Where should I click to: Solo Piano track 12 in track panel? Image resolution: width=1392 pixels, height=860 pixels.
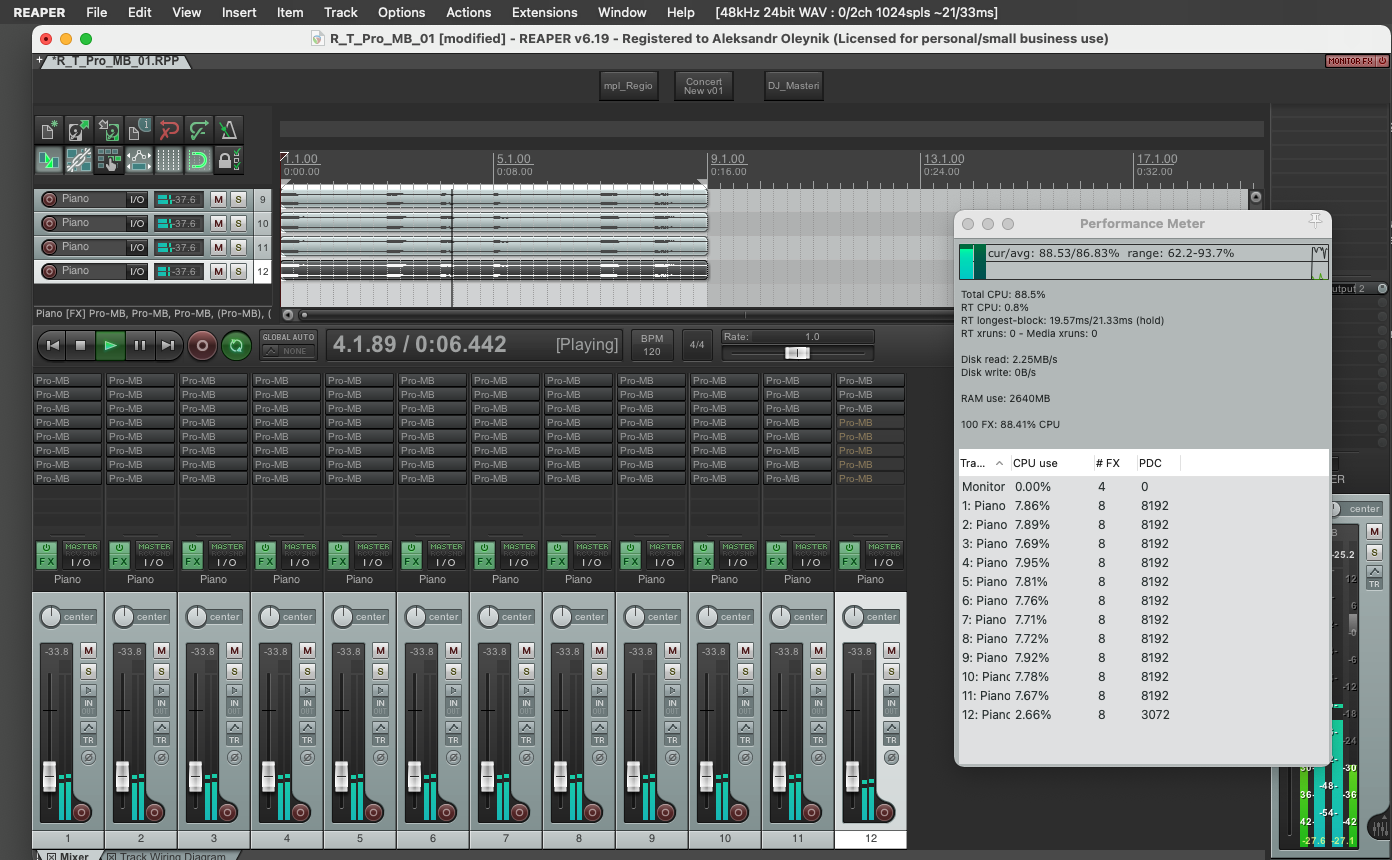(238, 271)
